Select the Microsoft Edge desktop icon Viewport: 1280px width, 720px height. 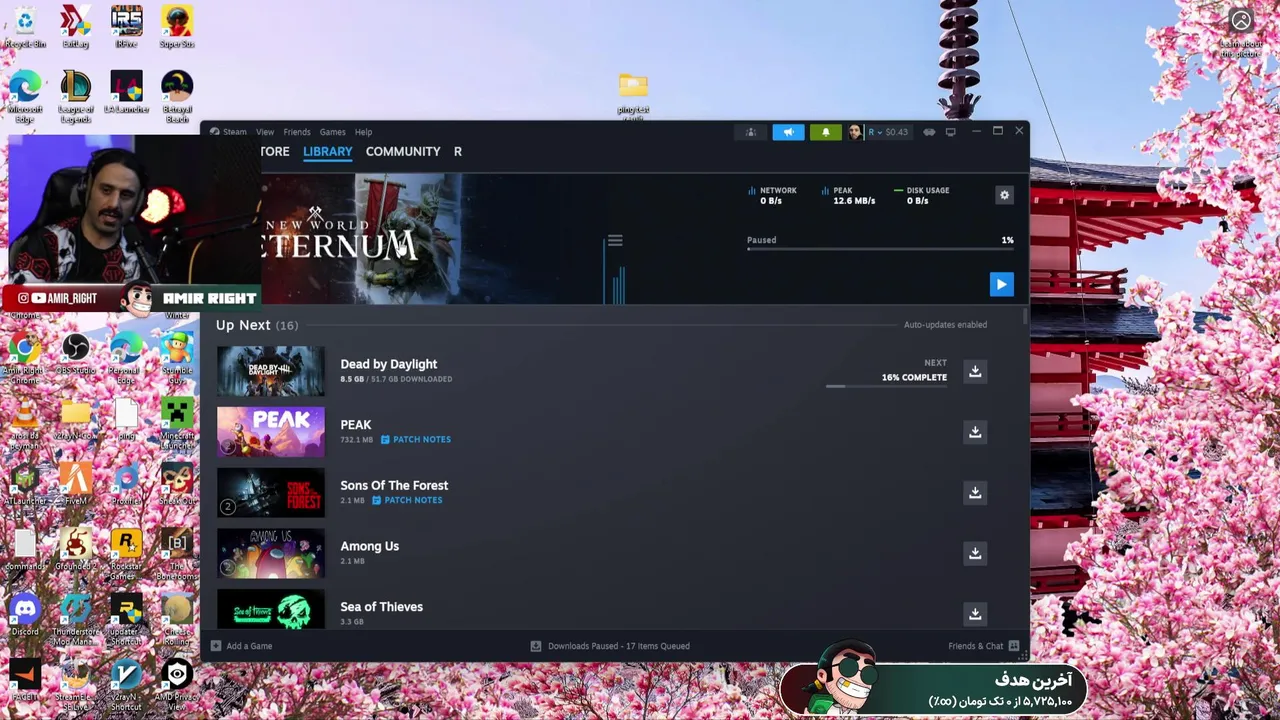(x=25, y=97)
